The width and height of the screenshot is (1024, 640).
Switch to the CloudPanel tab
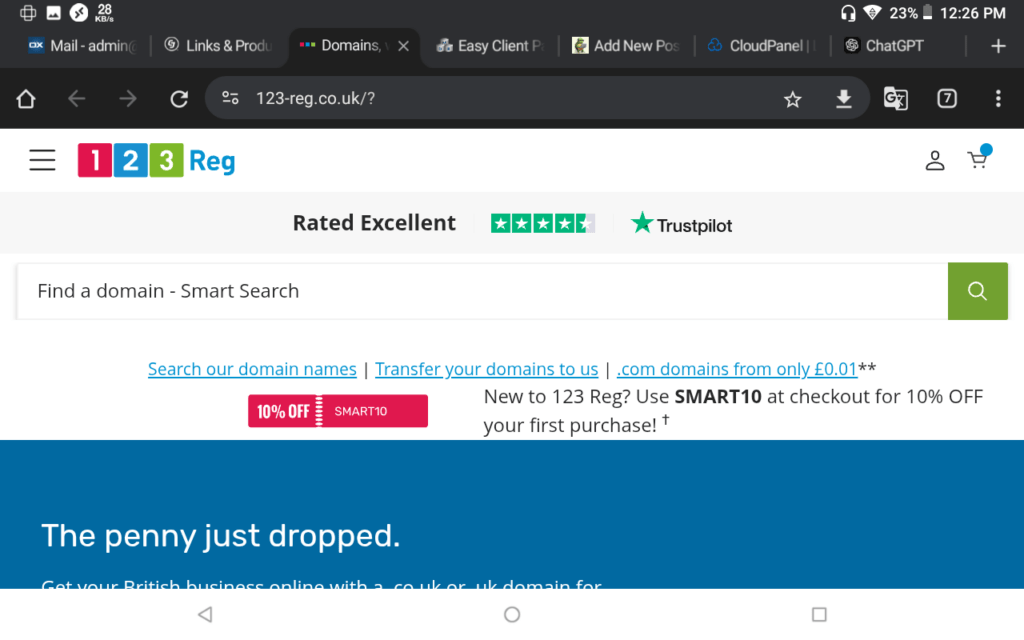pyautogui.click(x=761, y=46)
